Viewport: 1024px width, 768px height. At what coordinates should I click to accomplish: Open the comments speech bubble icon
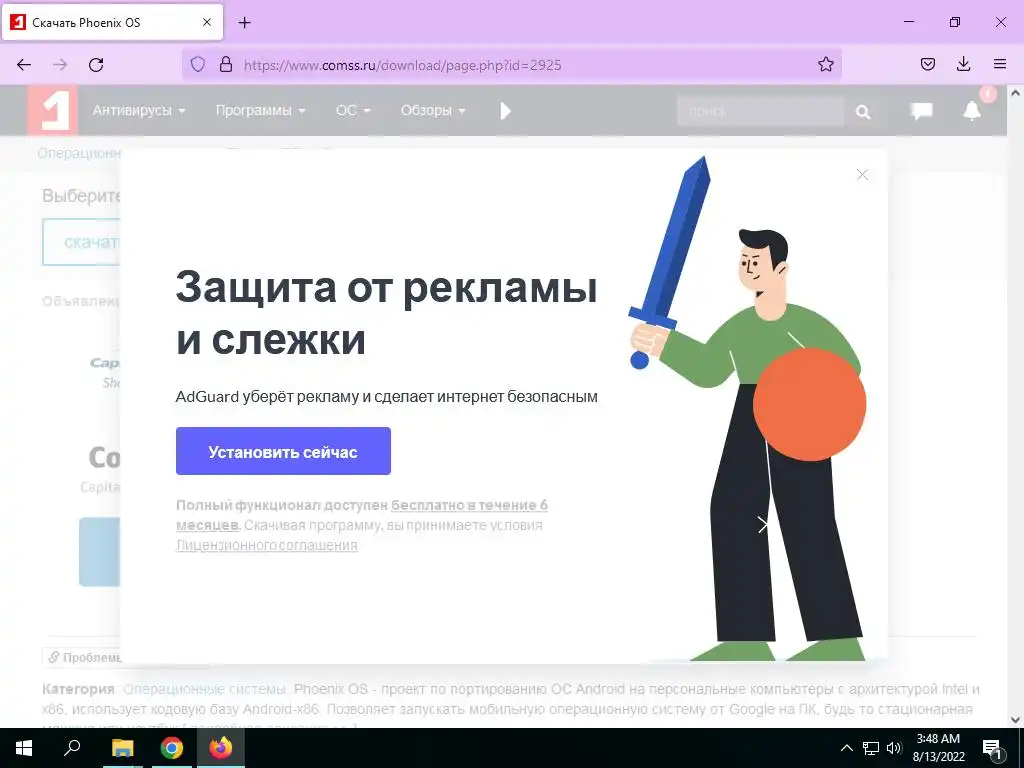(921, 111)
